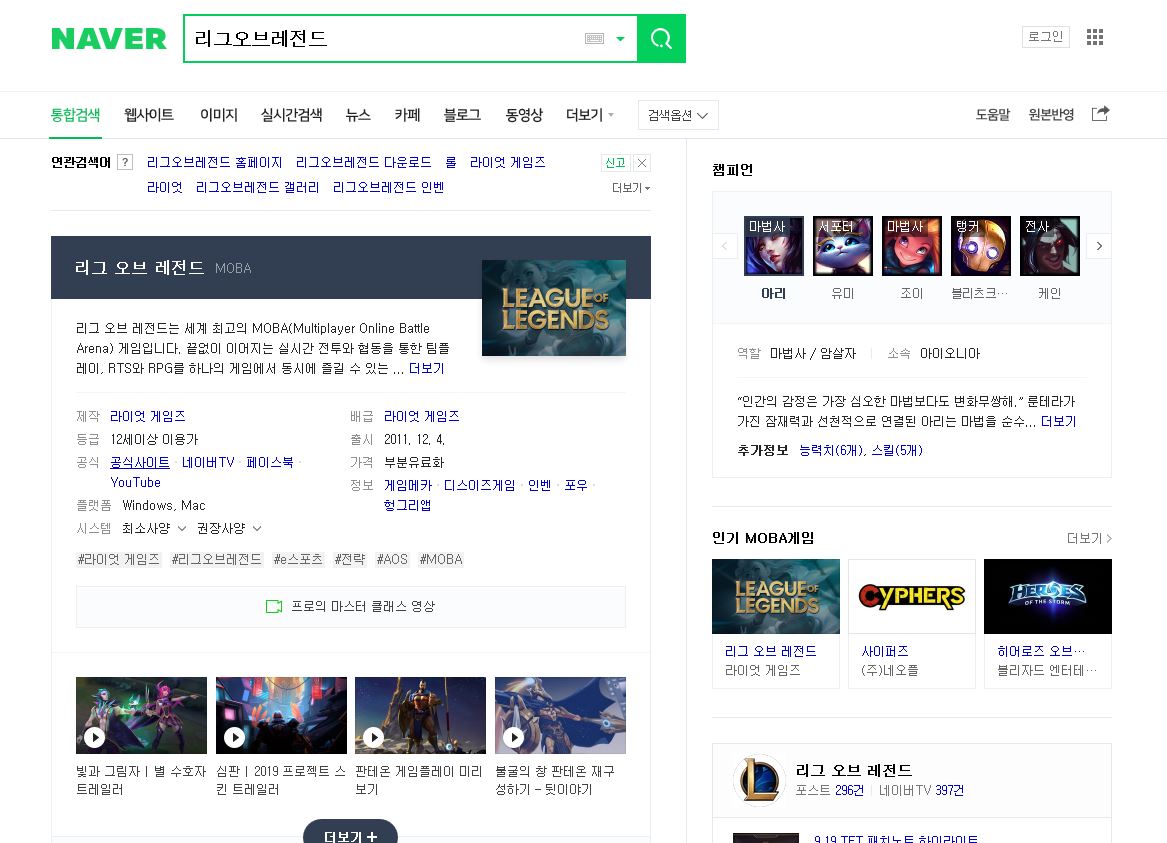Open the 네이버TV 397건 link
This screenshot has width=1167, height=843.
pyautogui.click(x=921, y=790)
